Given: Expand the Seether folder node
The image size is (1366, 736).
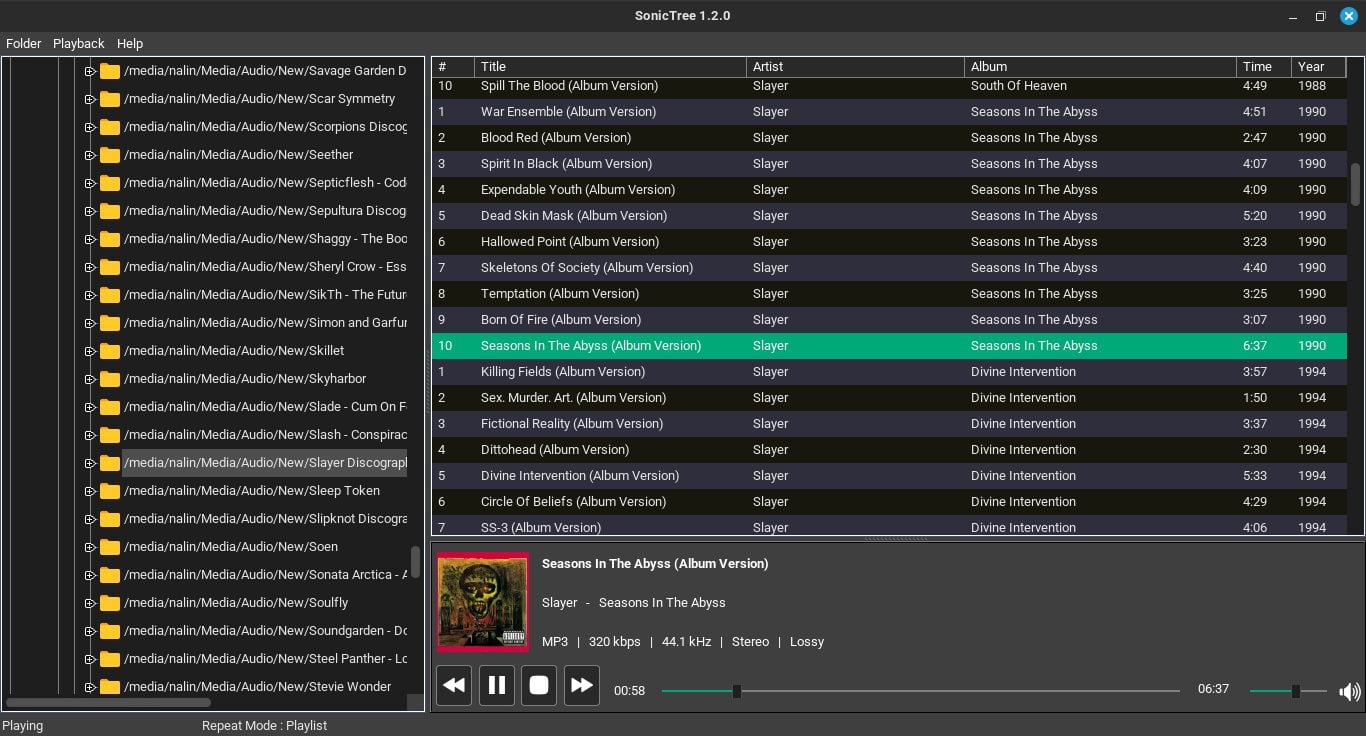Looking at the screenshot, I should (x=89, y=155).
